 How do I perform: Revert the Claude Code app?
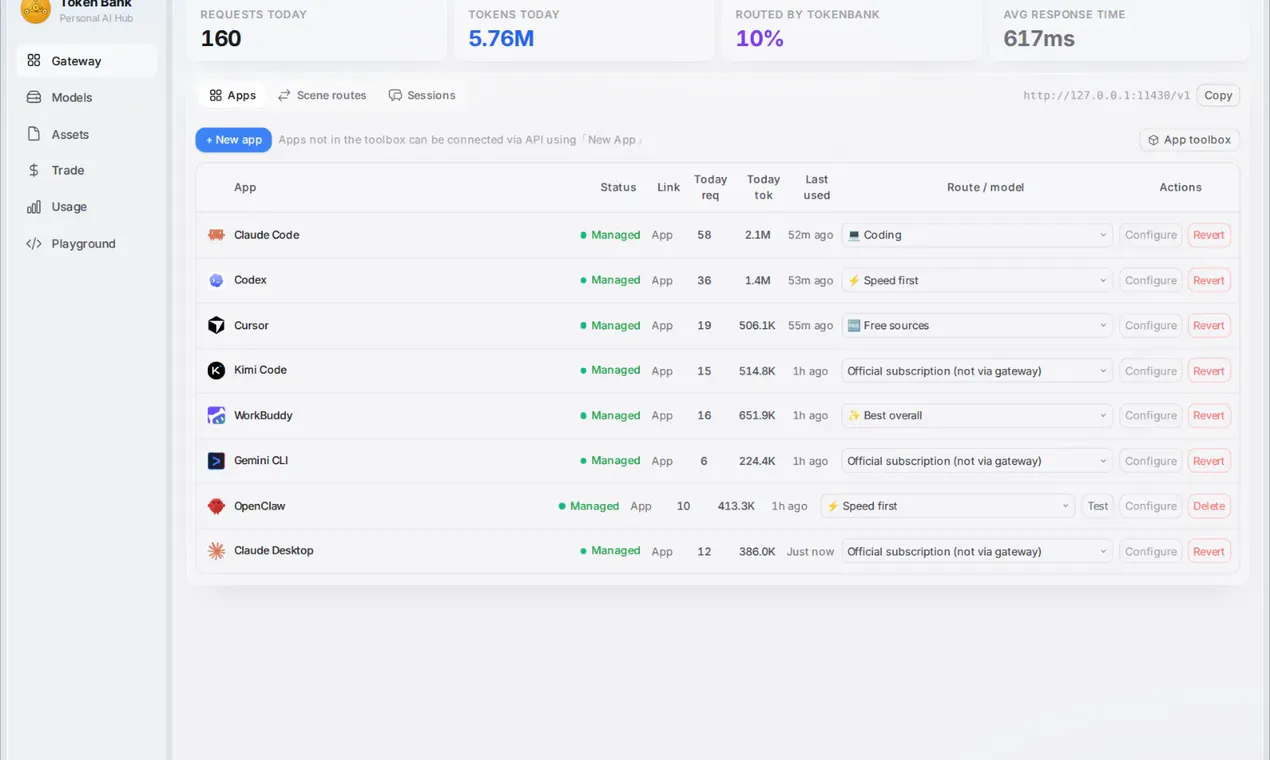point(1209,235)
